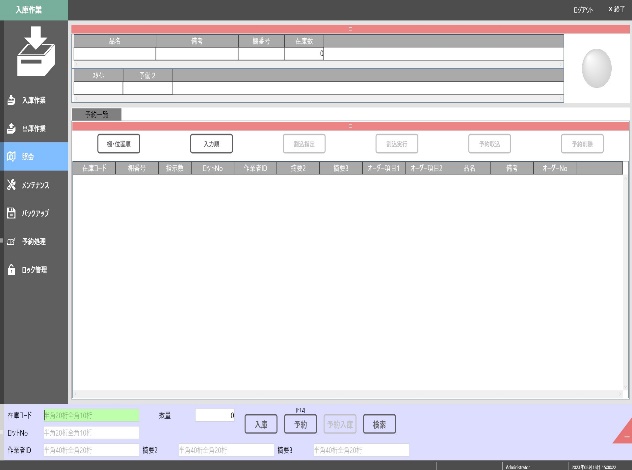Viewport: 632px width, 470px height.
Task: Click the ログアウト link at top right
Action: [583, 10]
